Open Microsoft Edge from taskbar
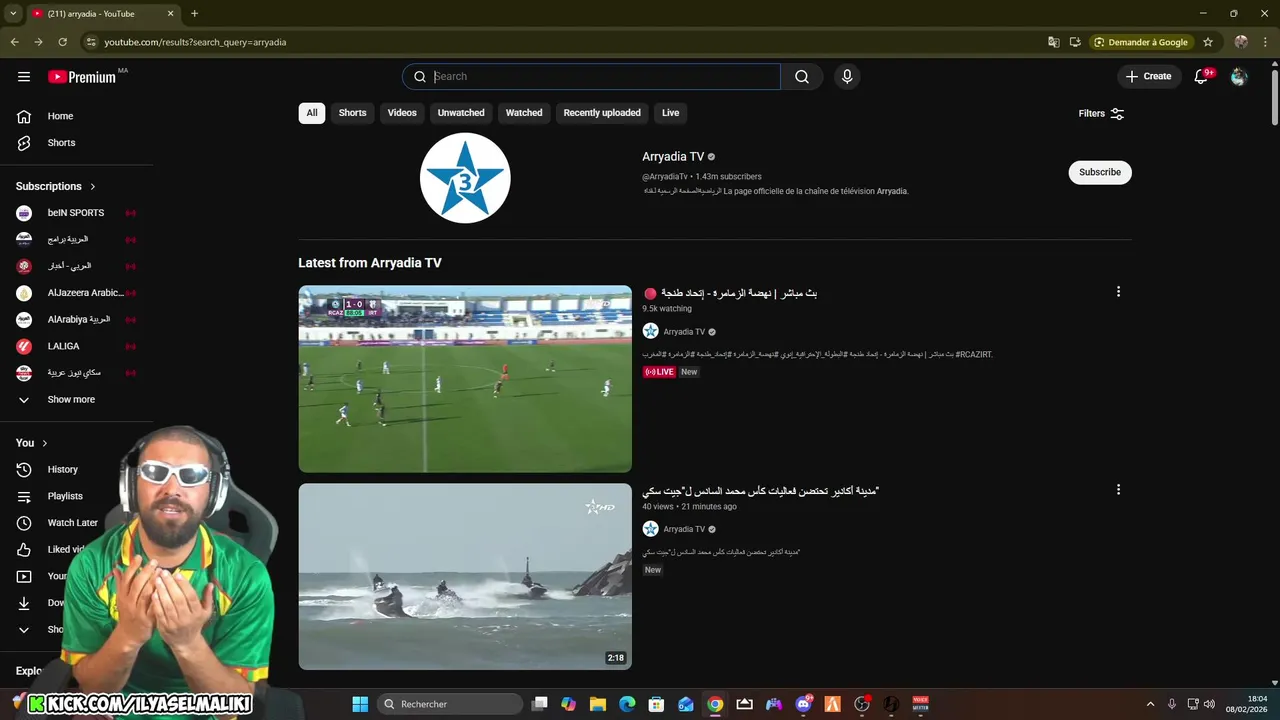1280x720 pixels. coord(627,704)
